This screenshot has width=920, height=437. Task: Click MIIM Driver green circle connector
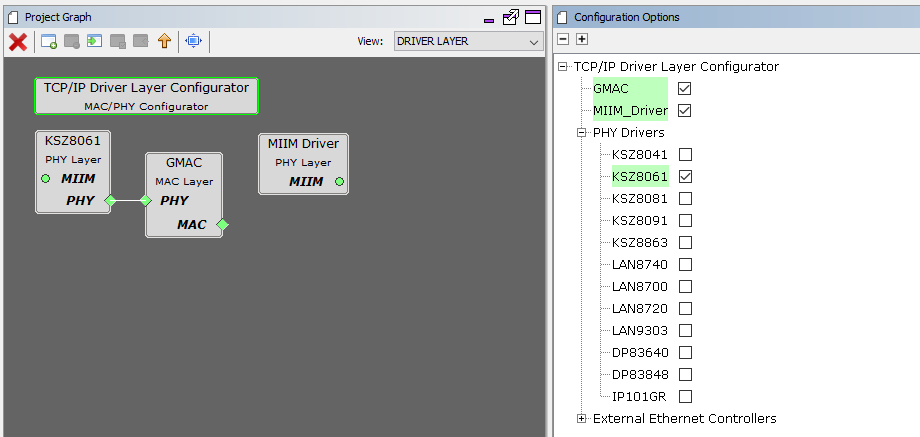pyautogui.click(x=339, y=182)
